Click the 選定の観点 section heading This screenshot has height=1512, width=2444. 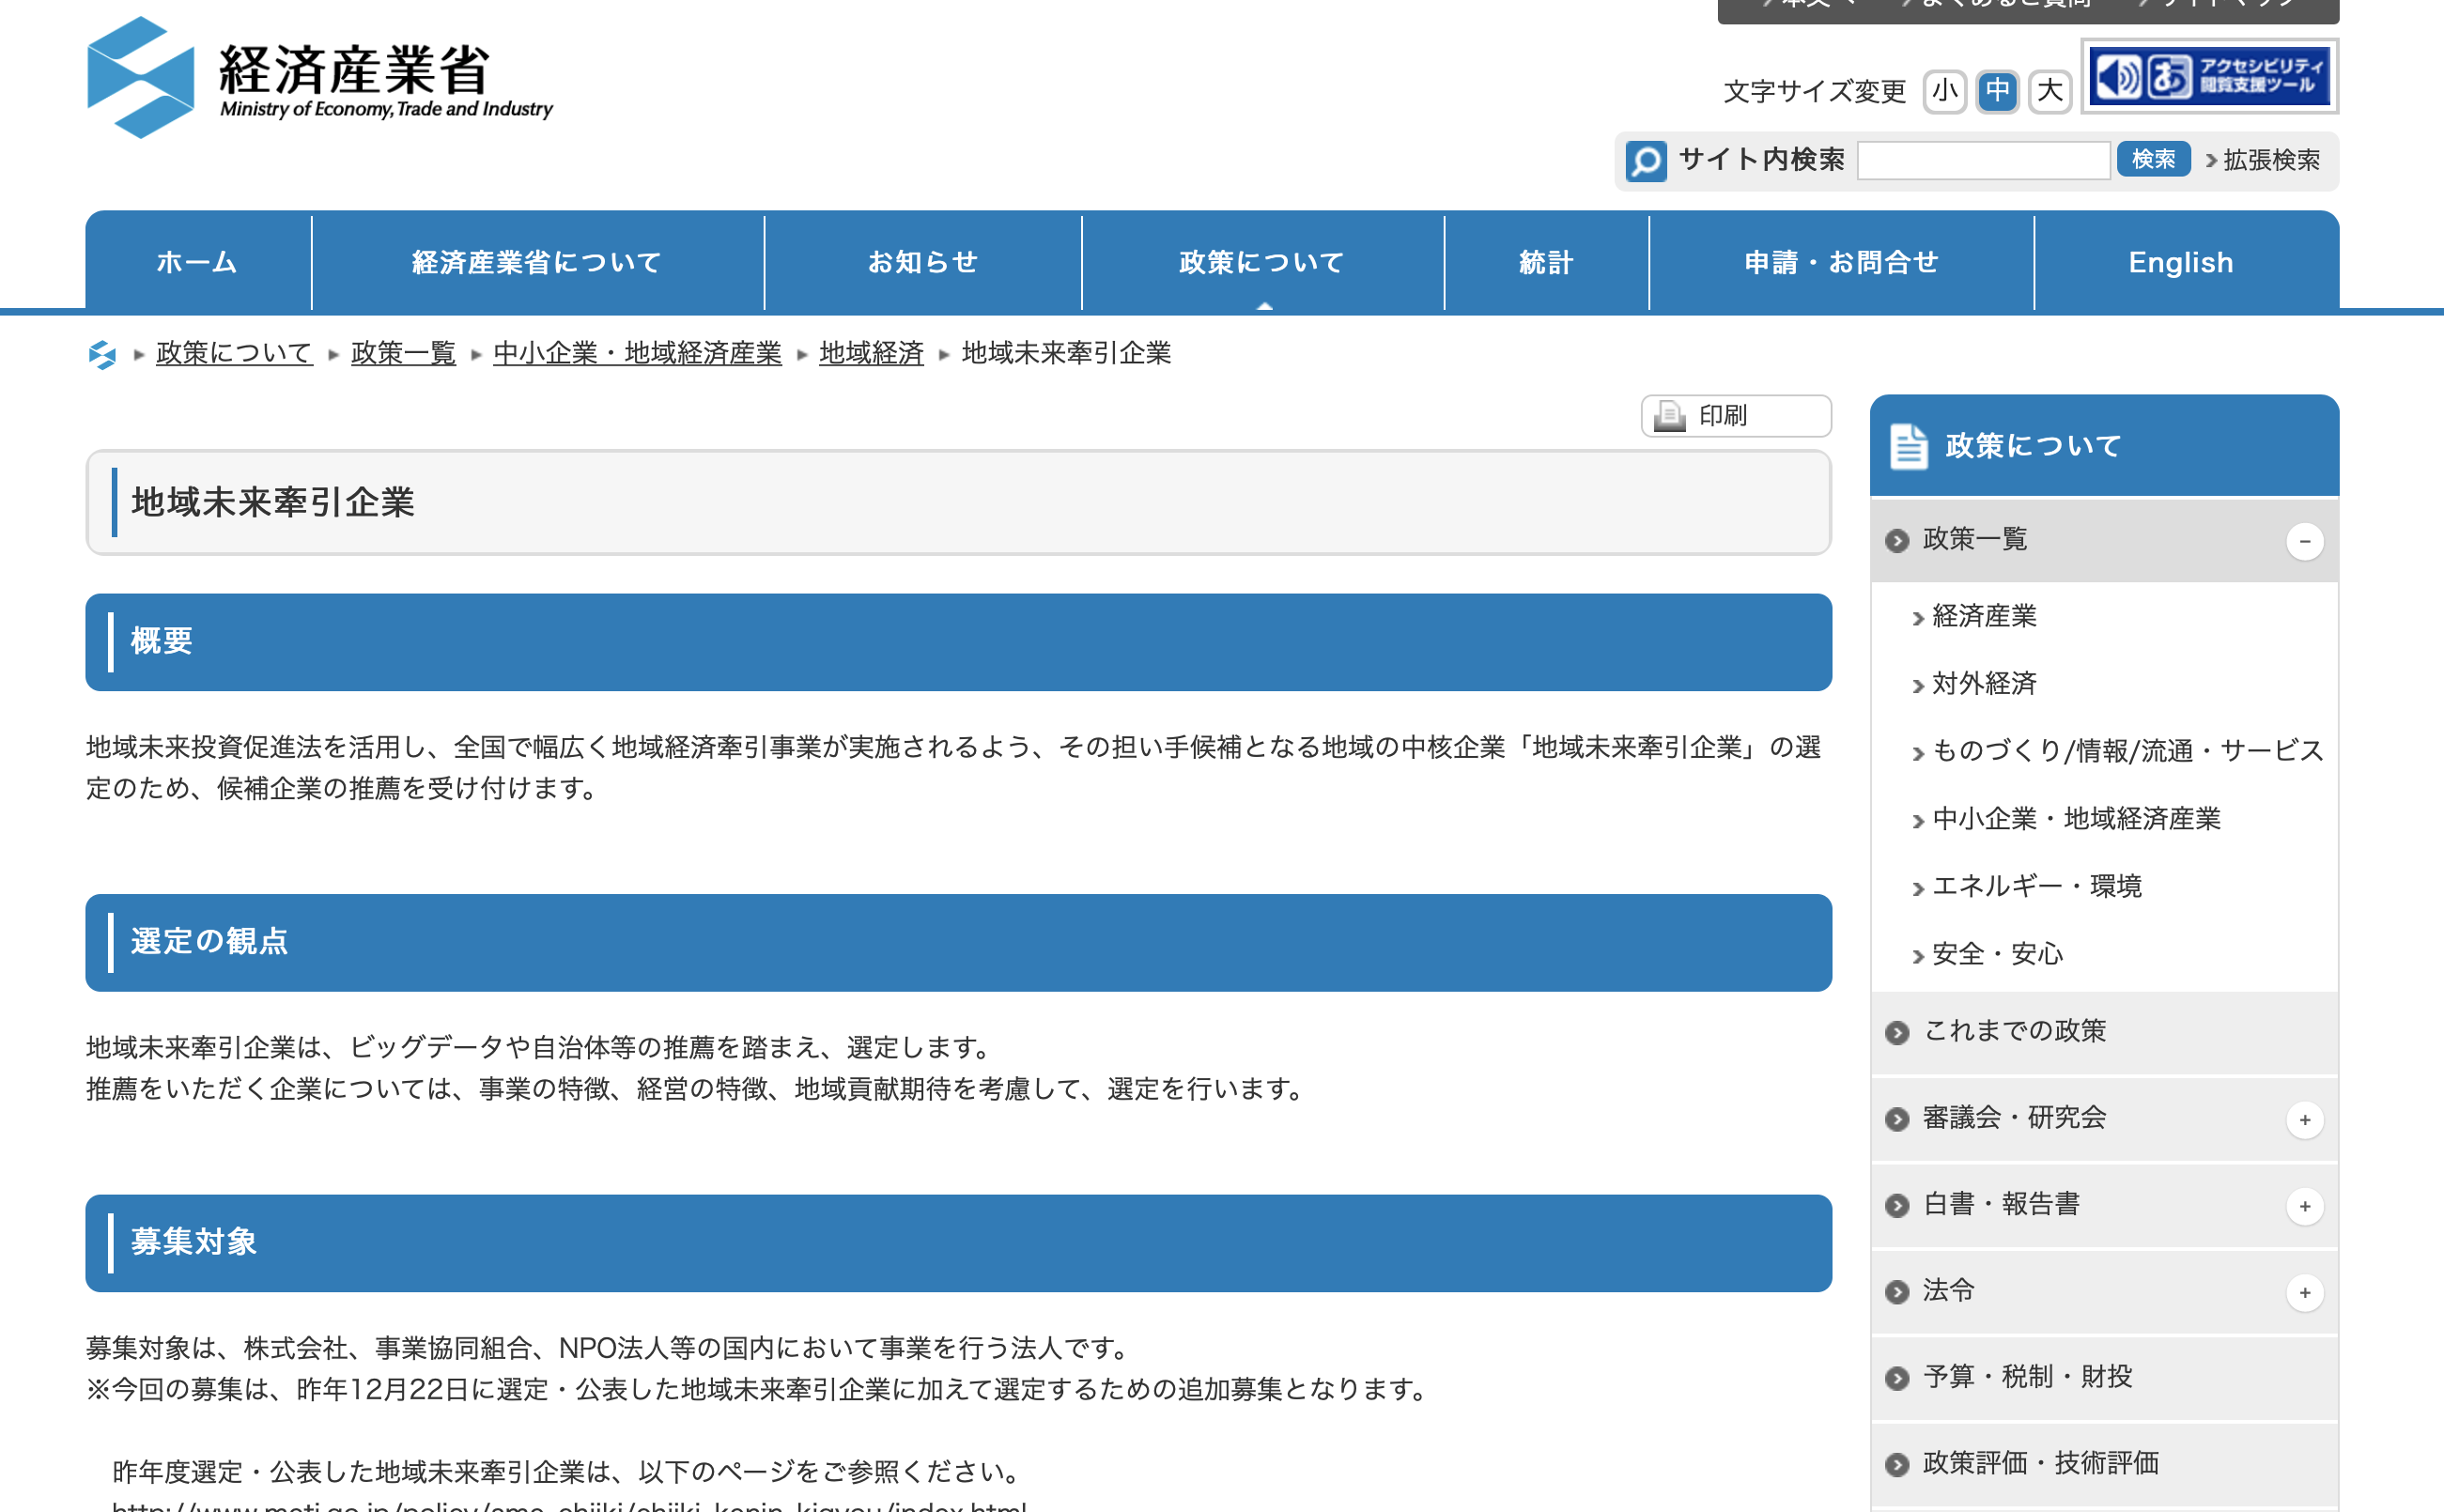click(958, 943)
